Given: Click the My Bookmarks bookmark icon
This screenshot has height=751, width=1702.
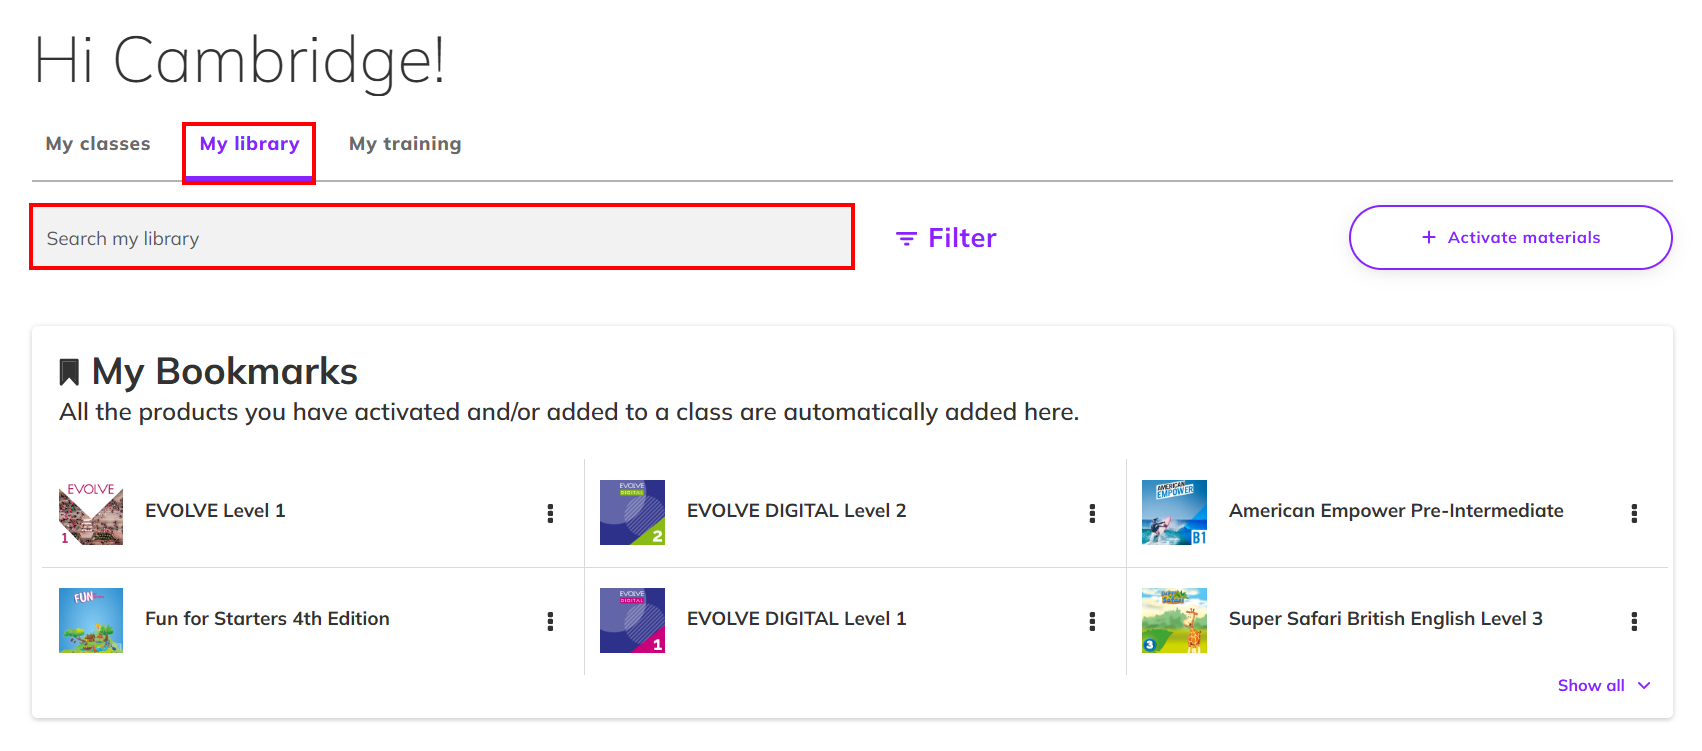Looking at the screenshot, I should point(69,372).
